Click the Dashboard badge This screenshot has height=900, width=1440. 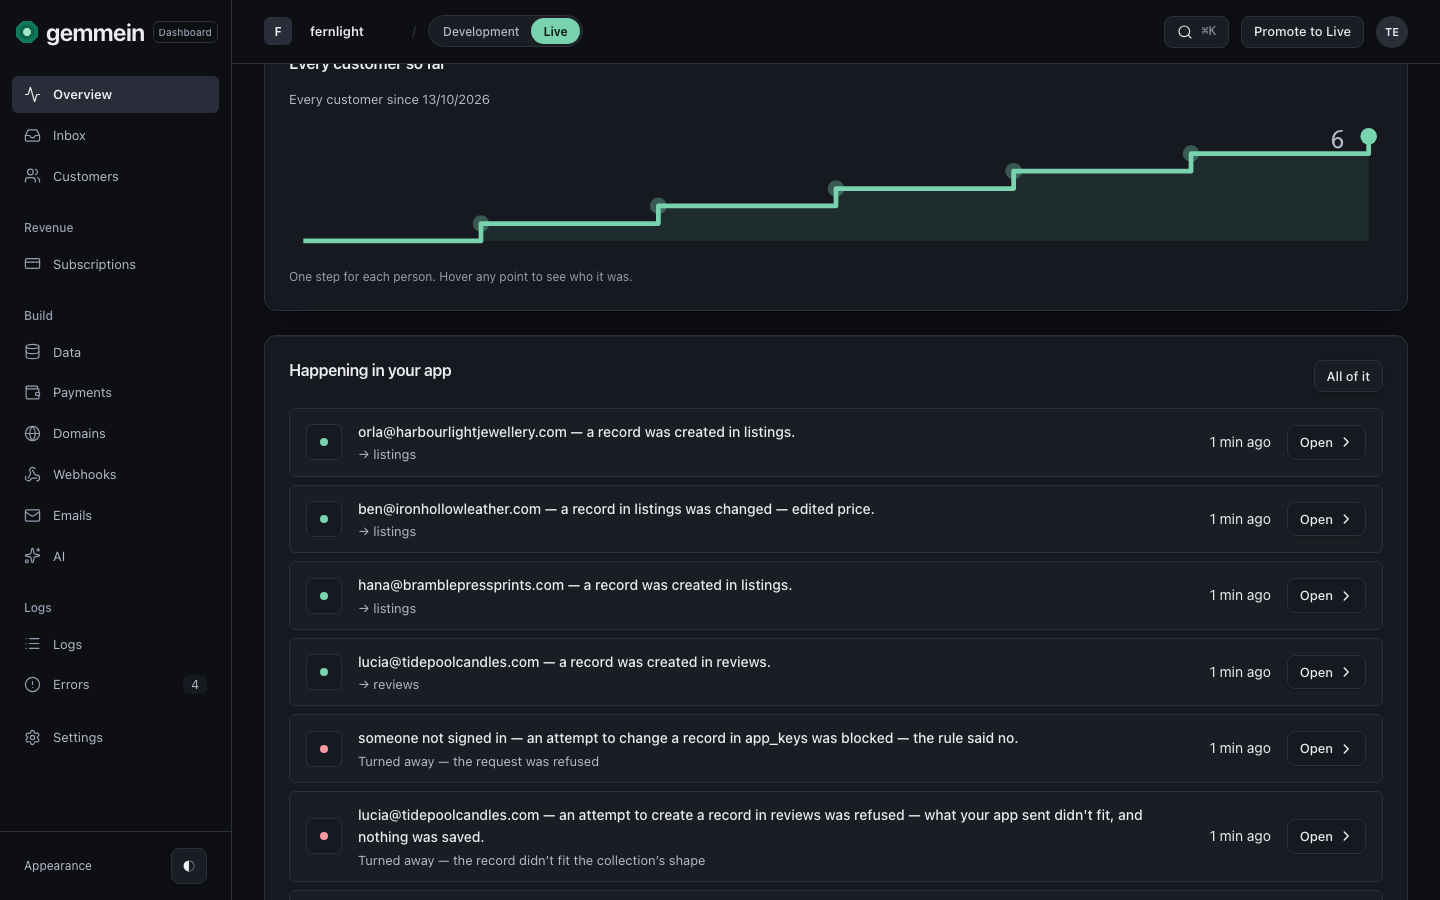click(x=185, y=32)
